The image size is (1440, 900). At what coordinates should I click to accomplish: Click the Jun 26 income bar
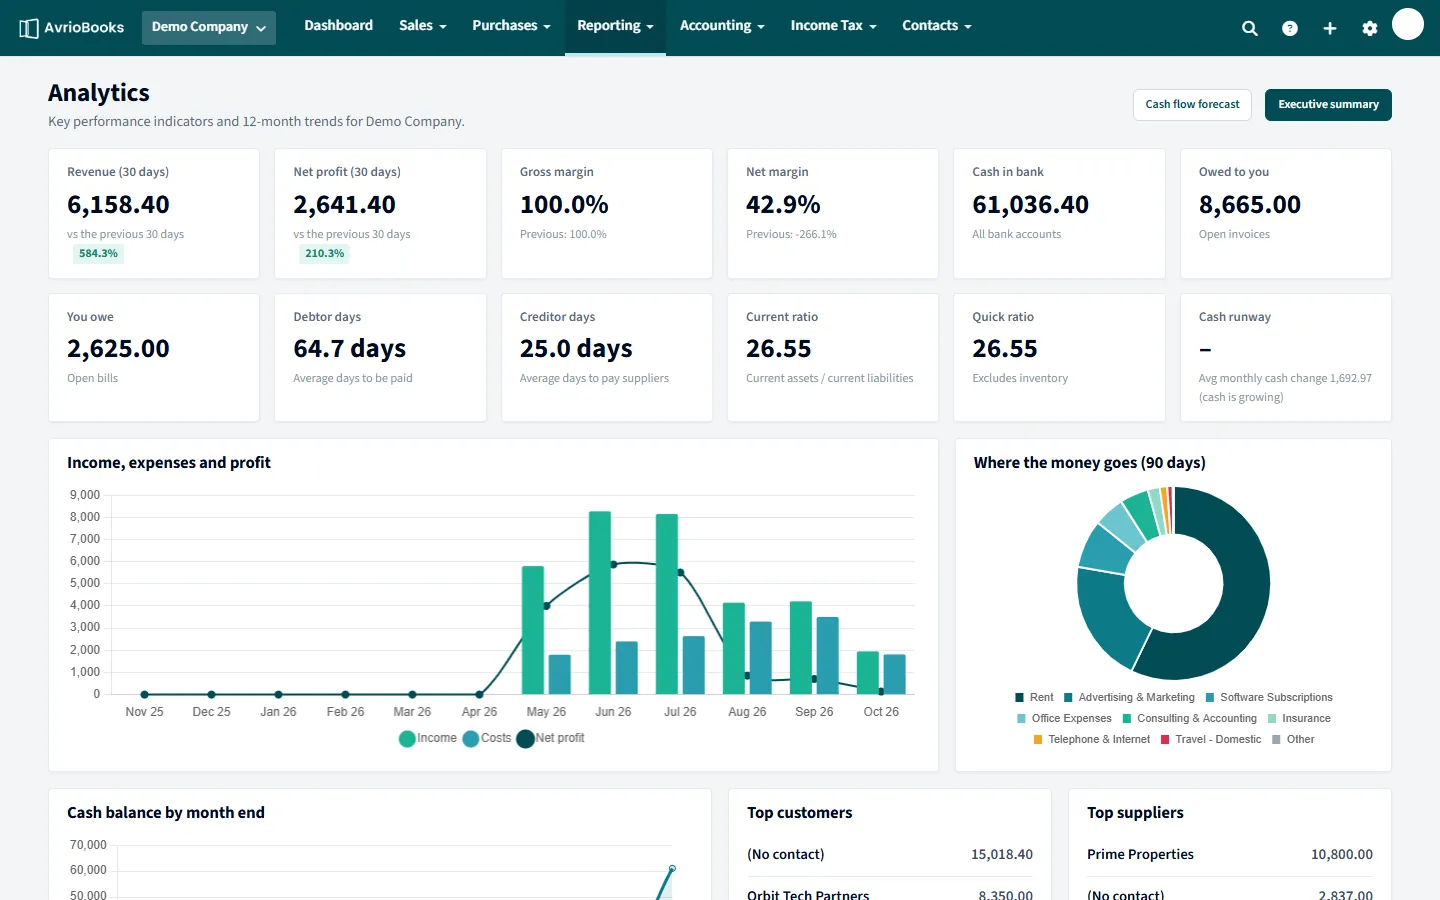600,603
